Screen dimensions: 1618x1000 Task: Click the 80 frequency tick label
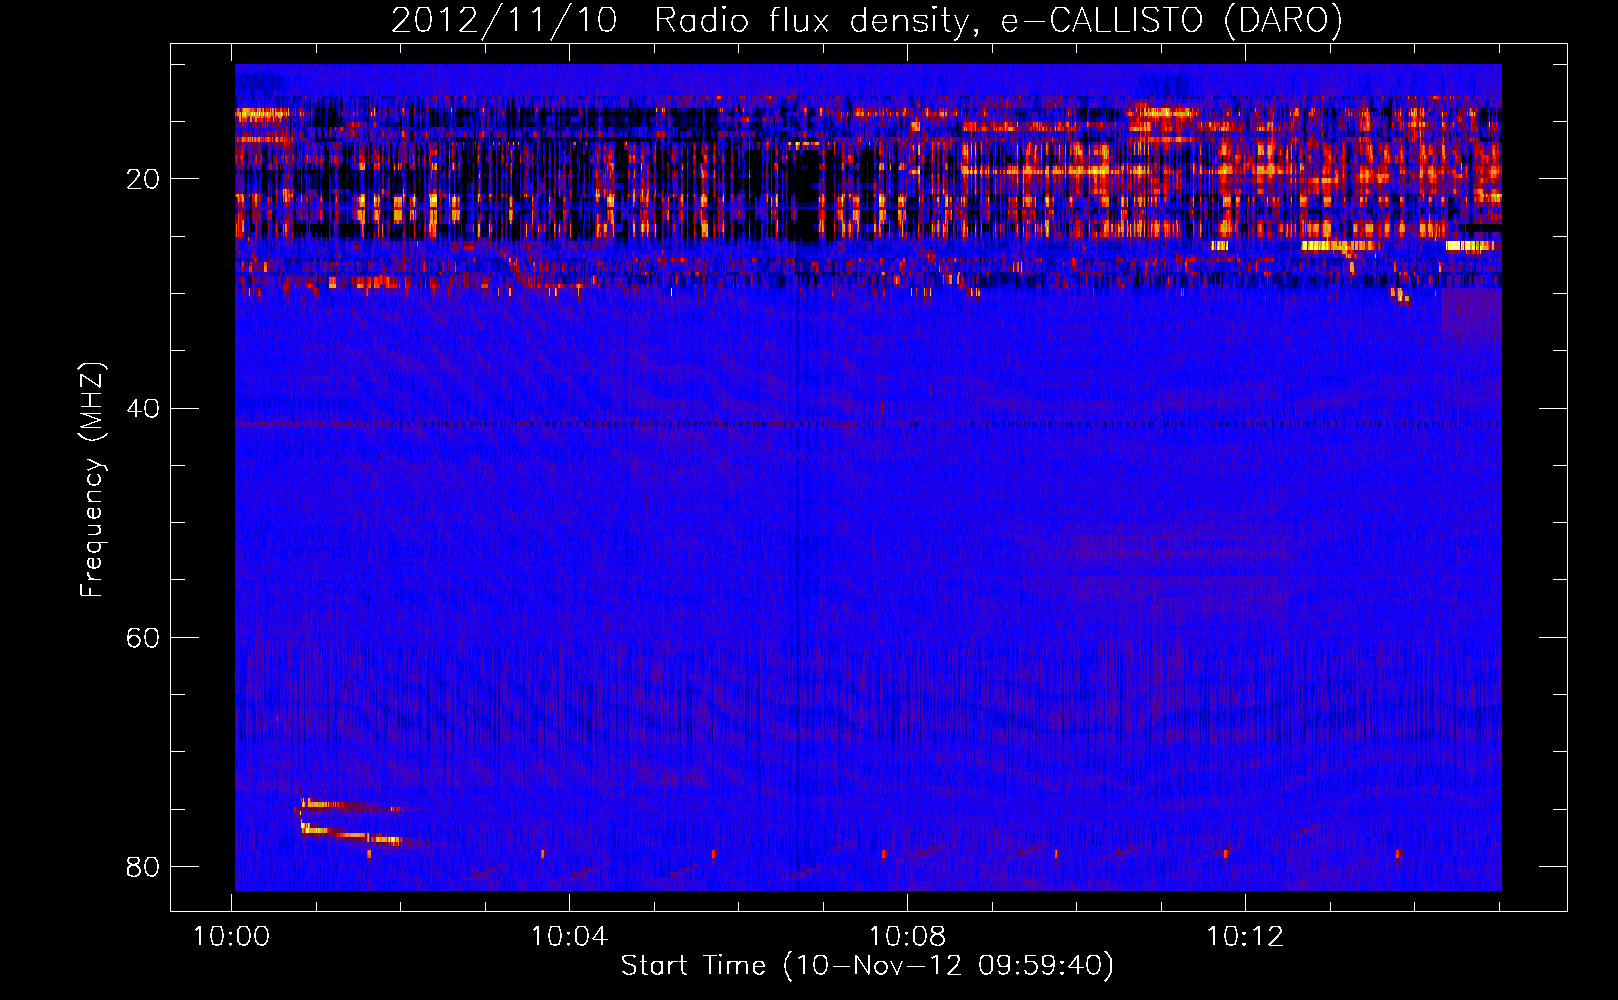coord(143,866)
